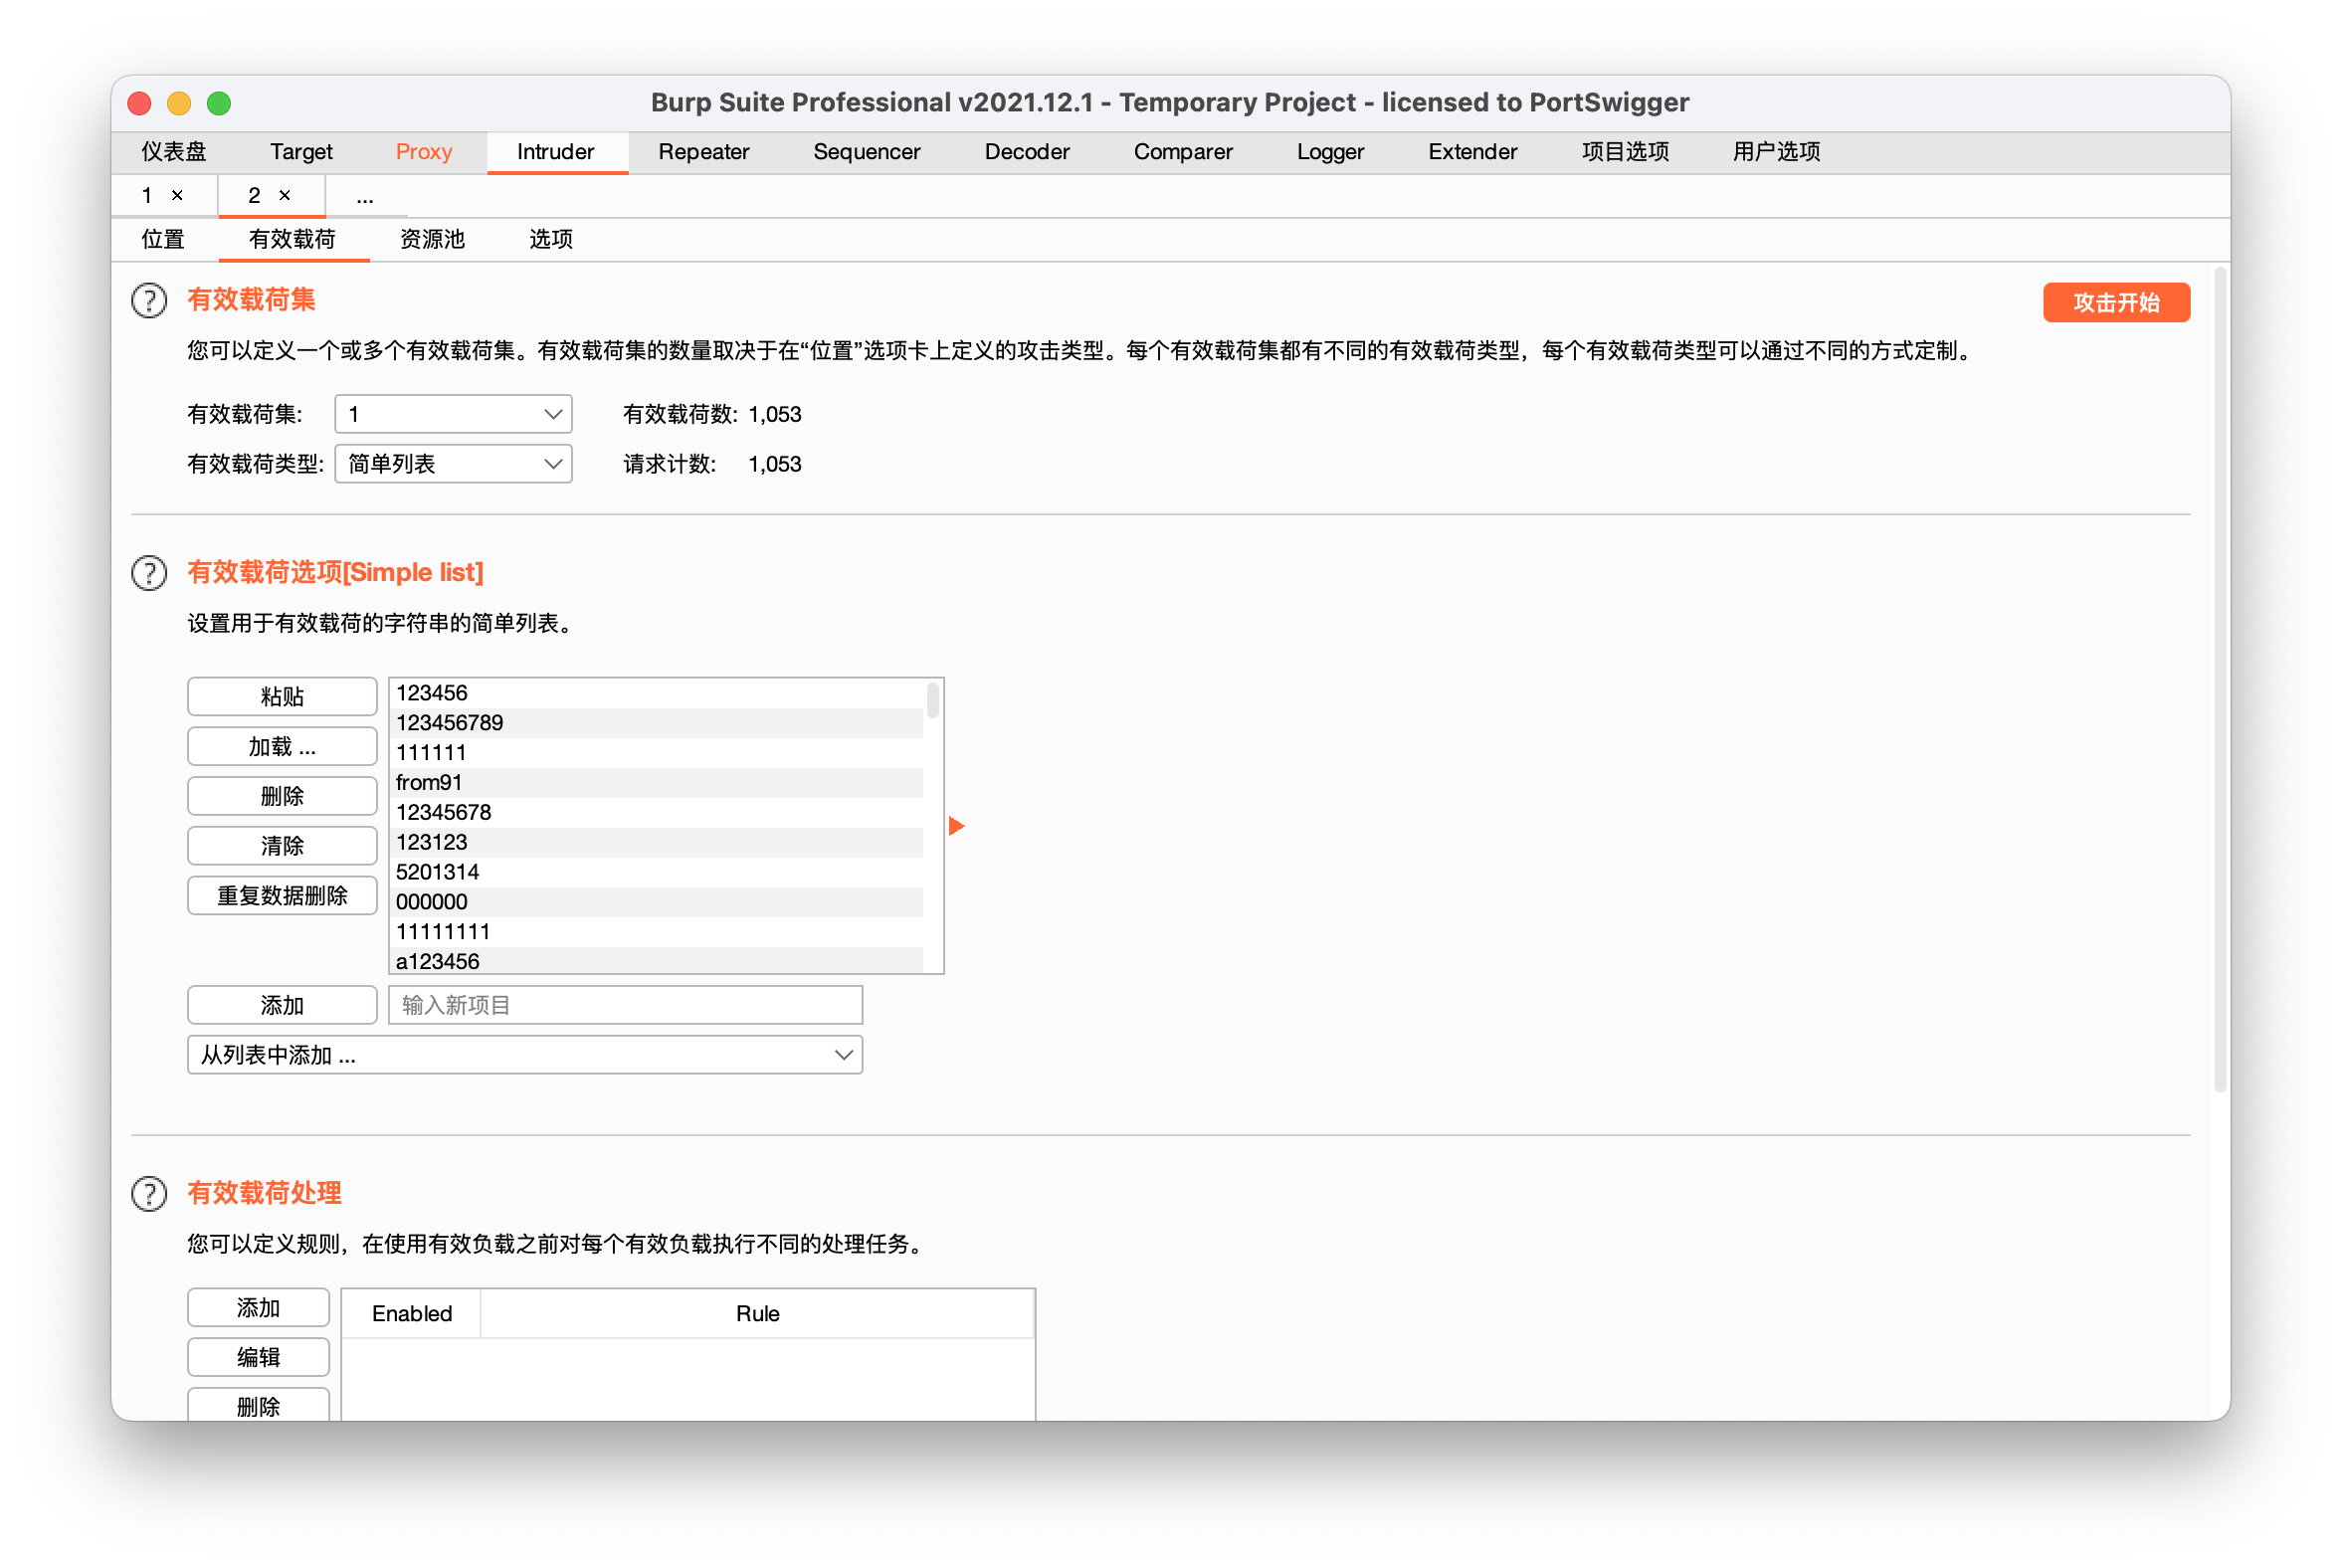The height and width of the screenshot is (1568, 2342).
Task: Click the main panel vertical scrollbar
Action: click(x=2221, y=680)
